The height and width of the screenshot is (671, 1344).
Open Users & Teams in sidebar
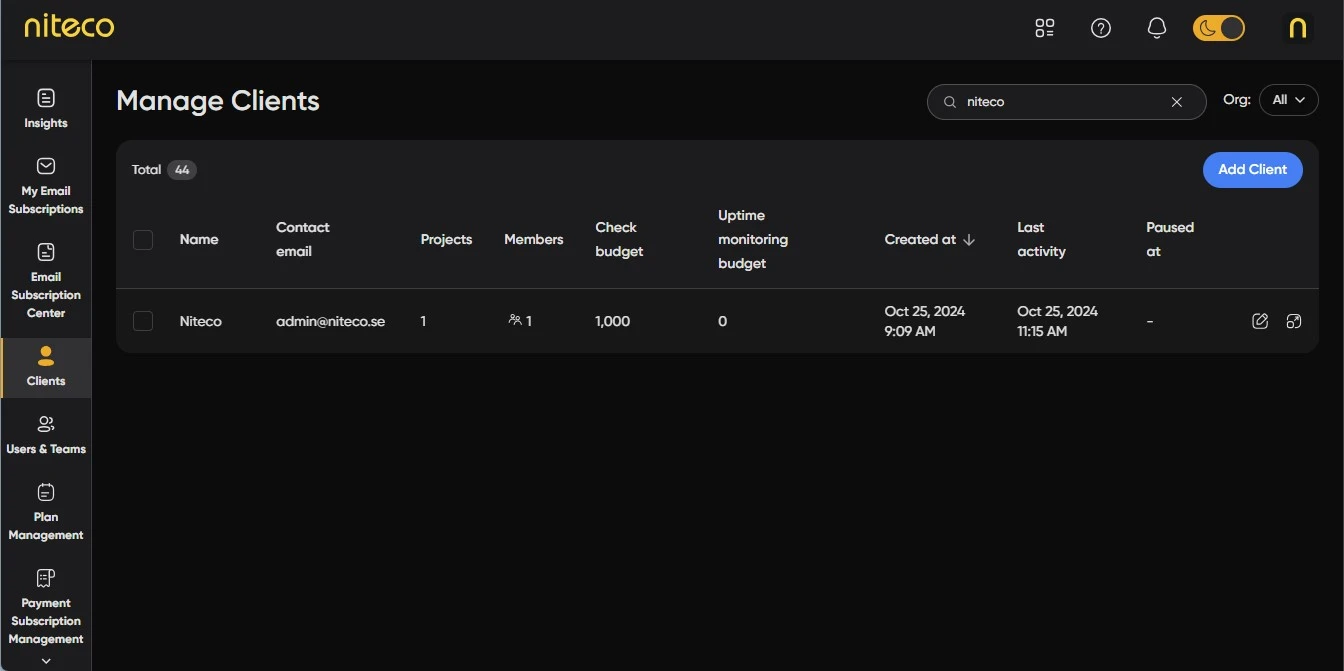tap(46, 435)
